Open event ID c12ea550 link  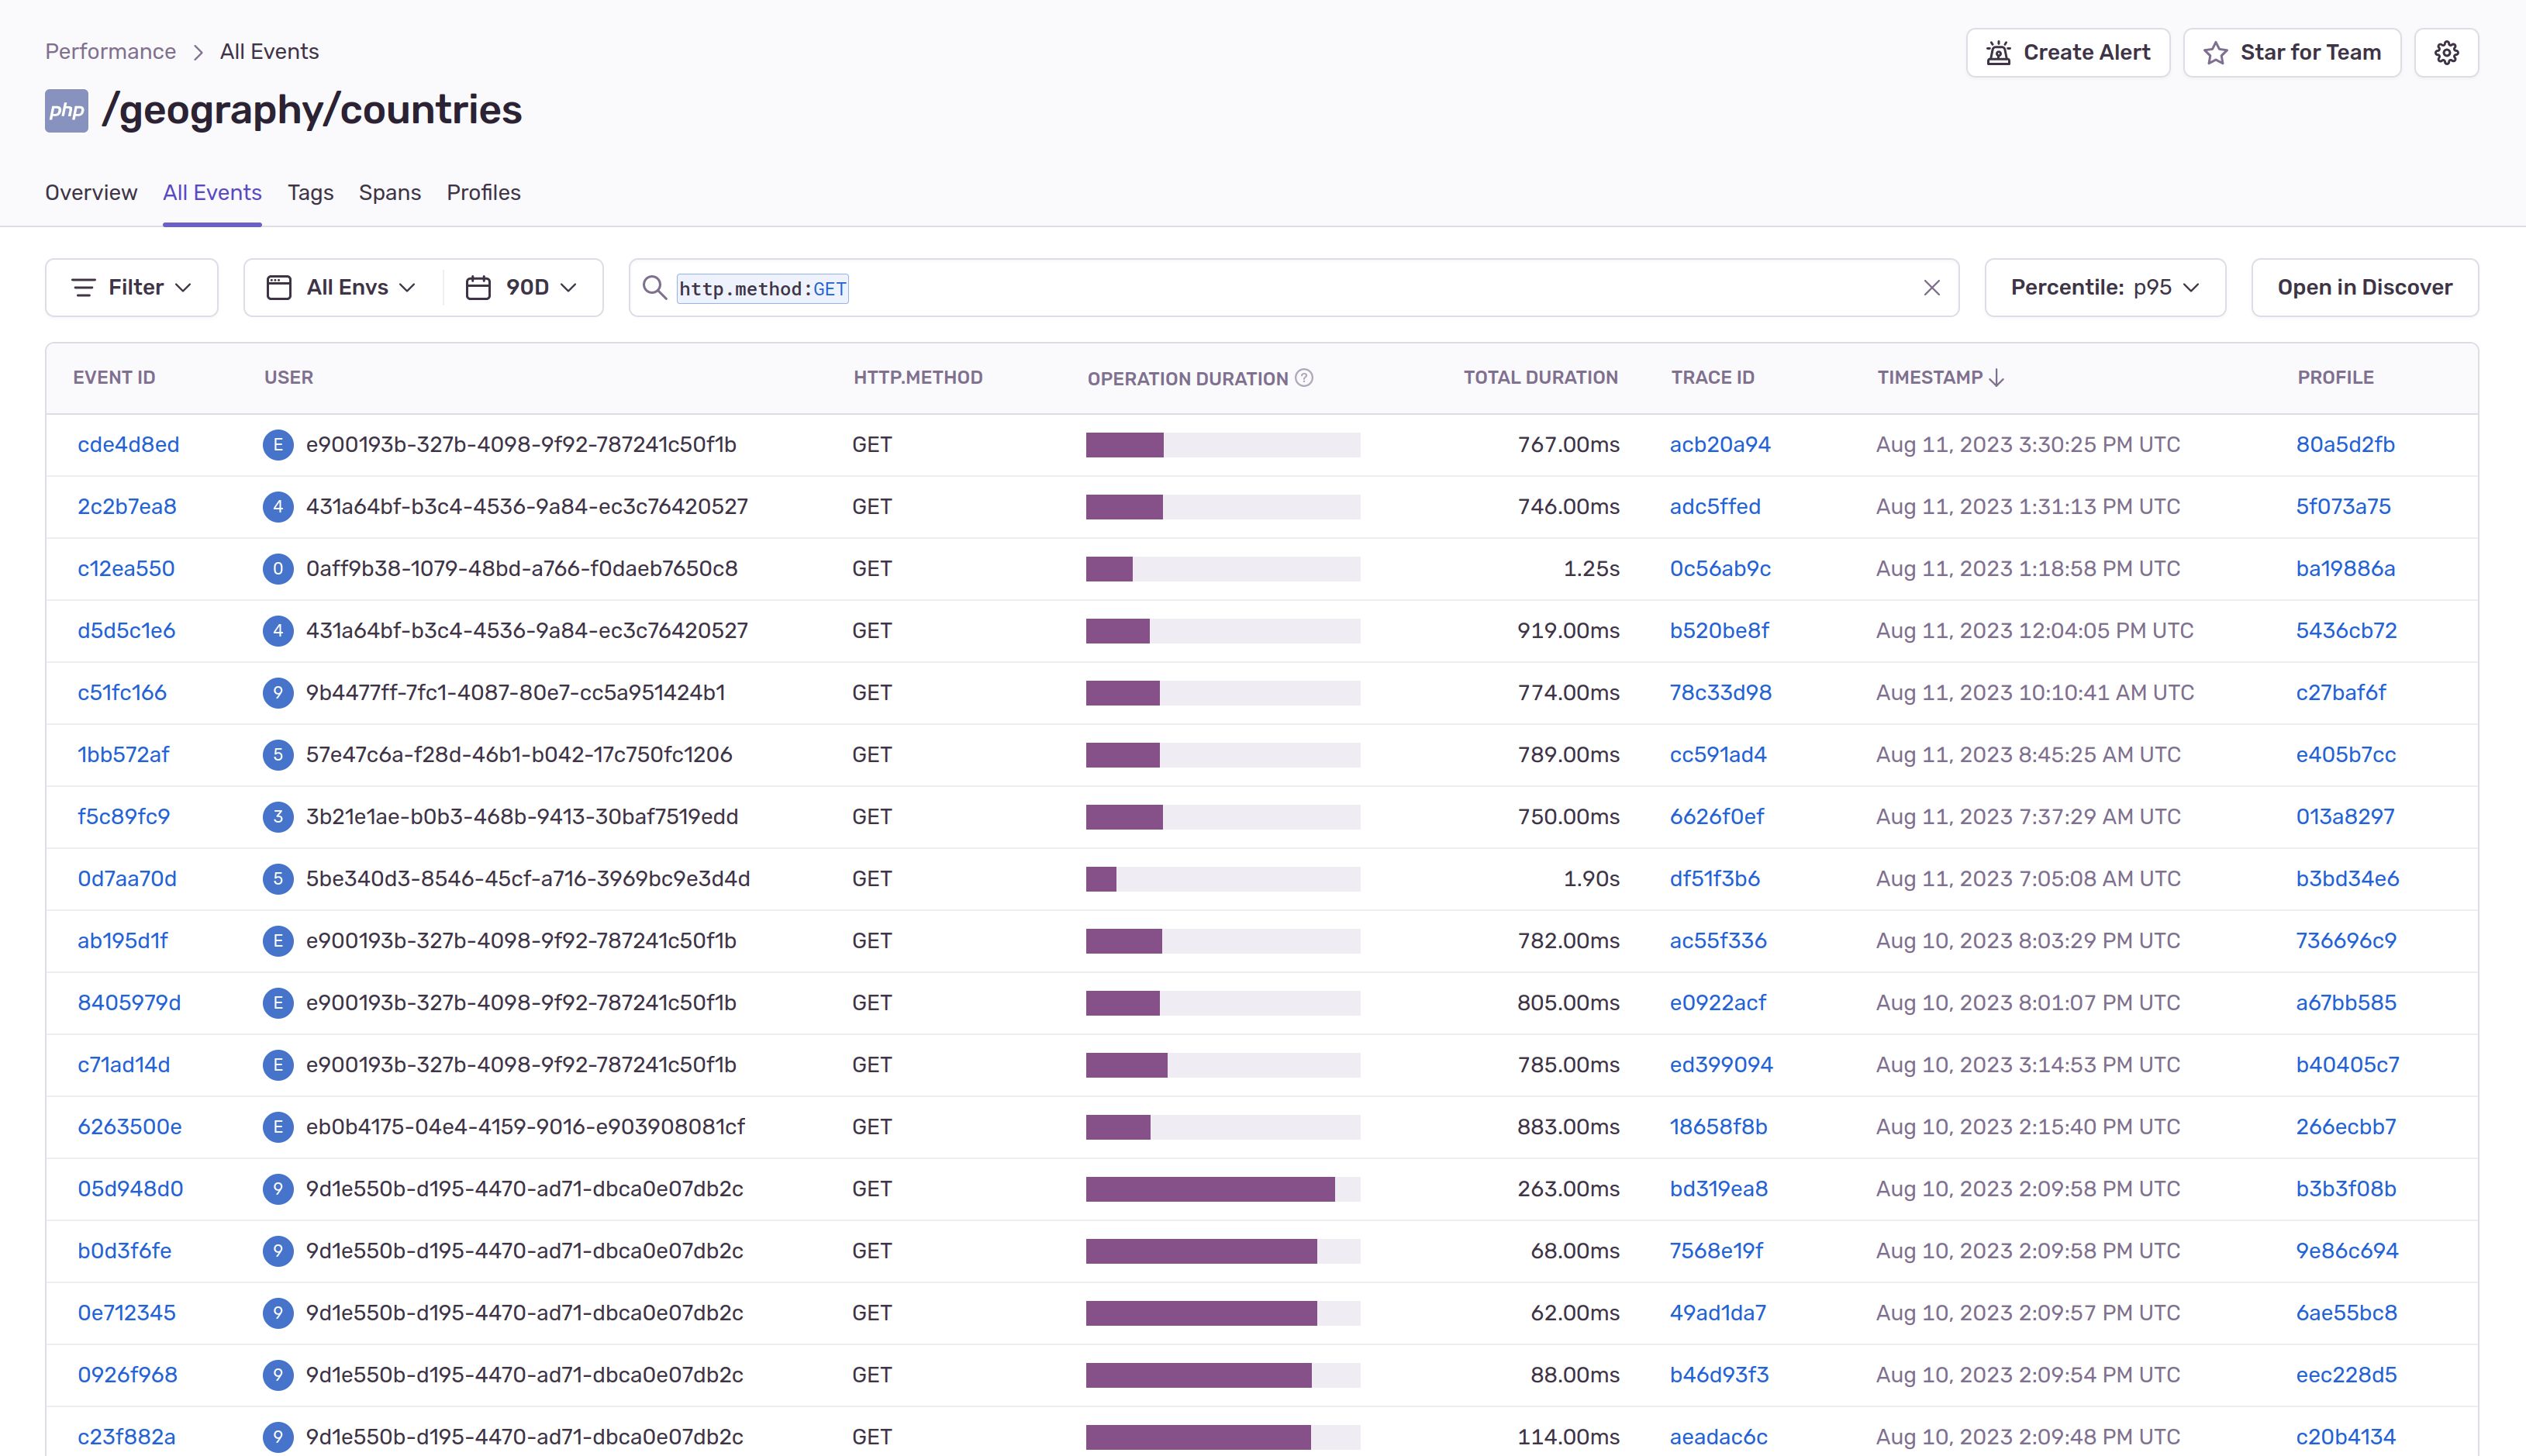click(126, 569)
